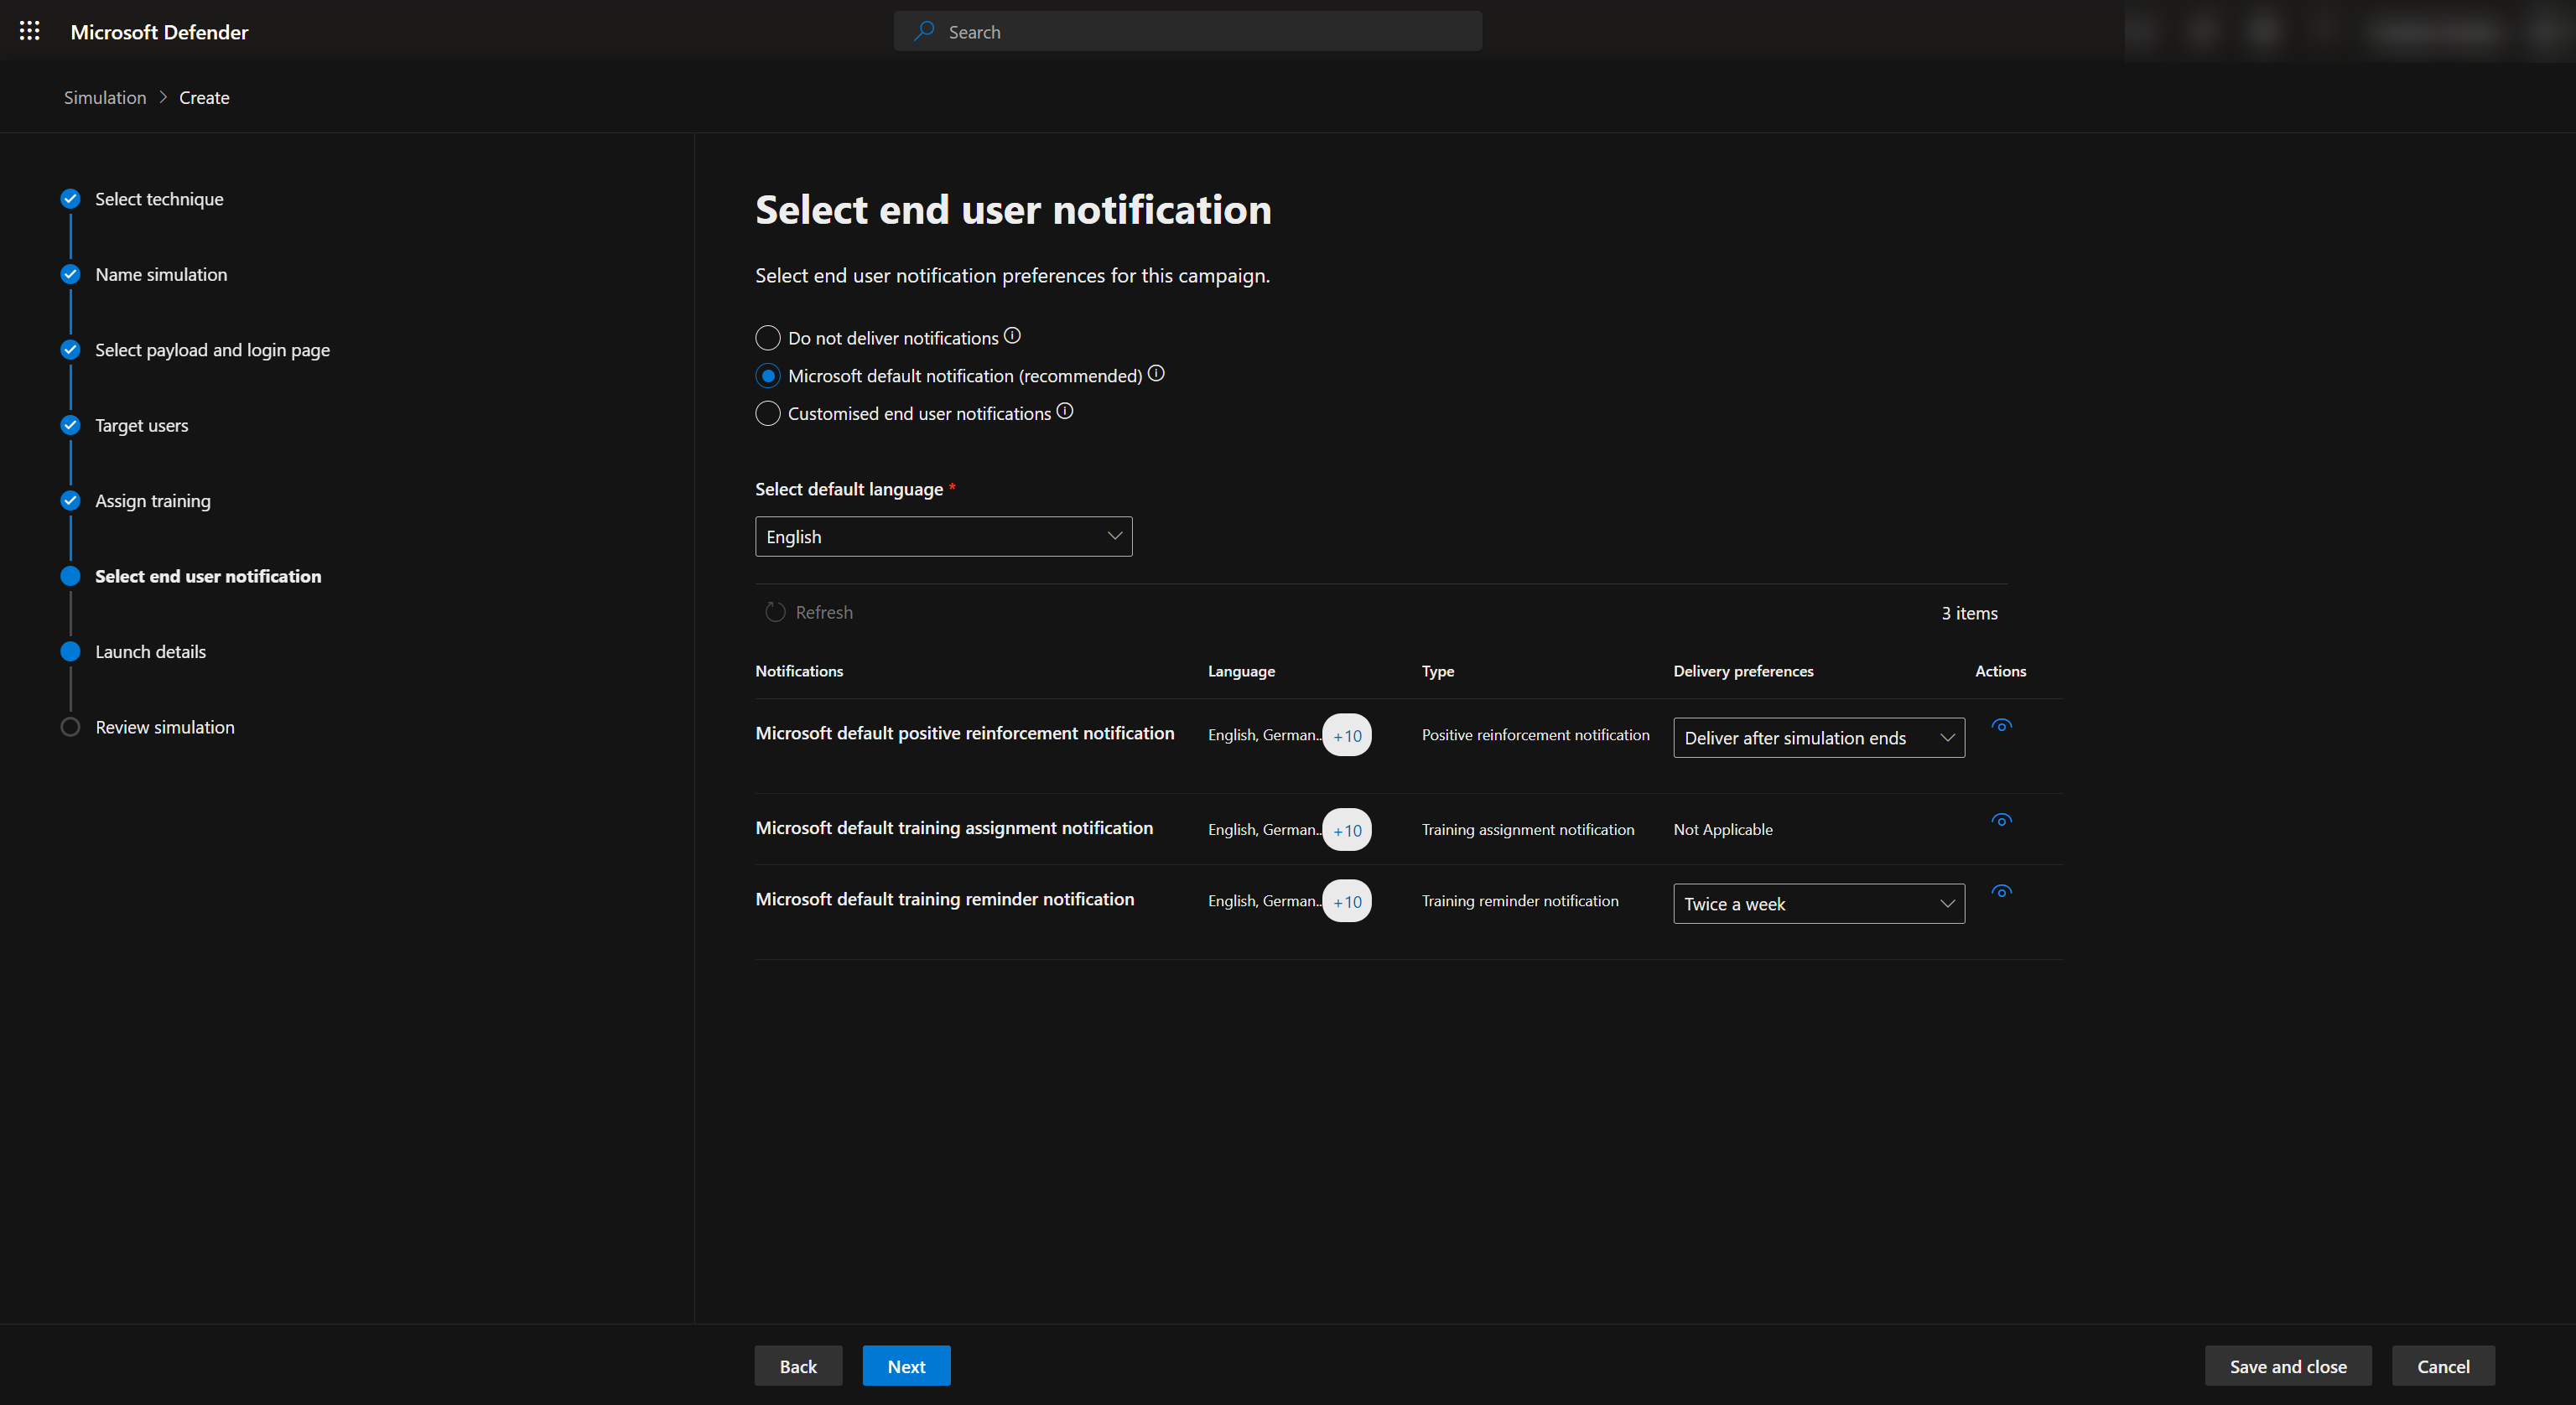The width and height of the screenshot is (2576, 1405).
Task: Click the Next button
Action: click(x=906, y=1366)
